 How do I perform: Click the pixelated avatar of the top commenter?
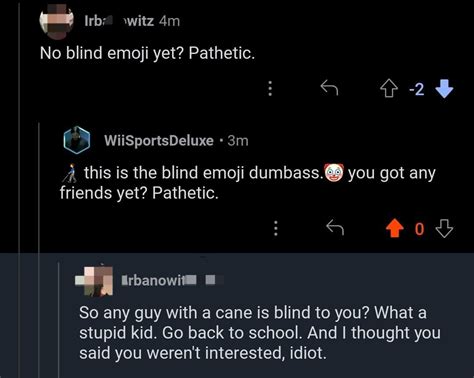56,21
